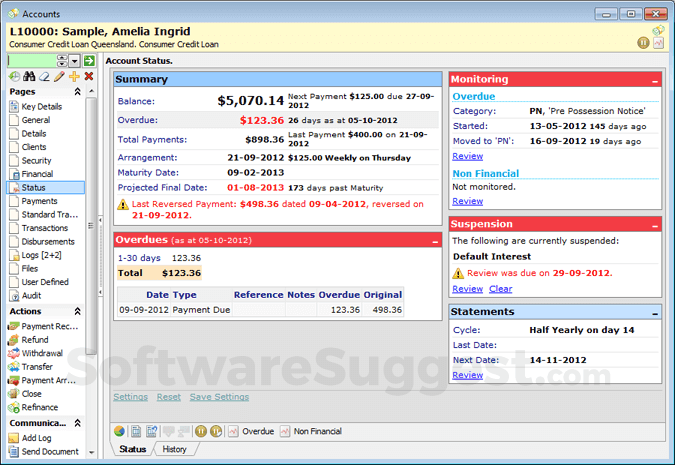The width and height of the screenshot is (675, 465).
Task: Click the pie chart icon in bottom toolbar
Action: pos(119,431)
